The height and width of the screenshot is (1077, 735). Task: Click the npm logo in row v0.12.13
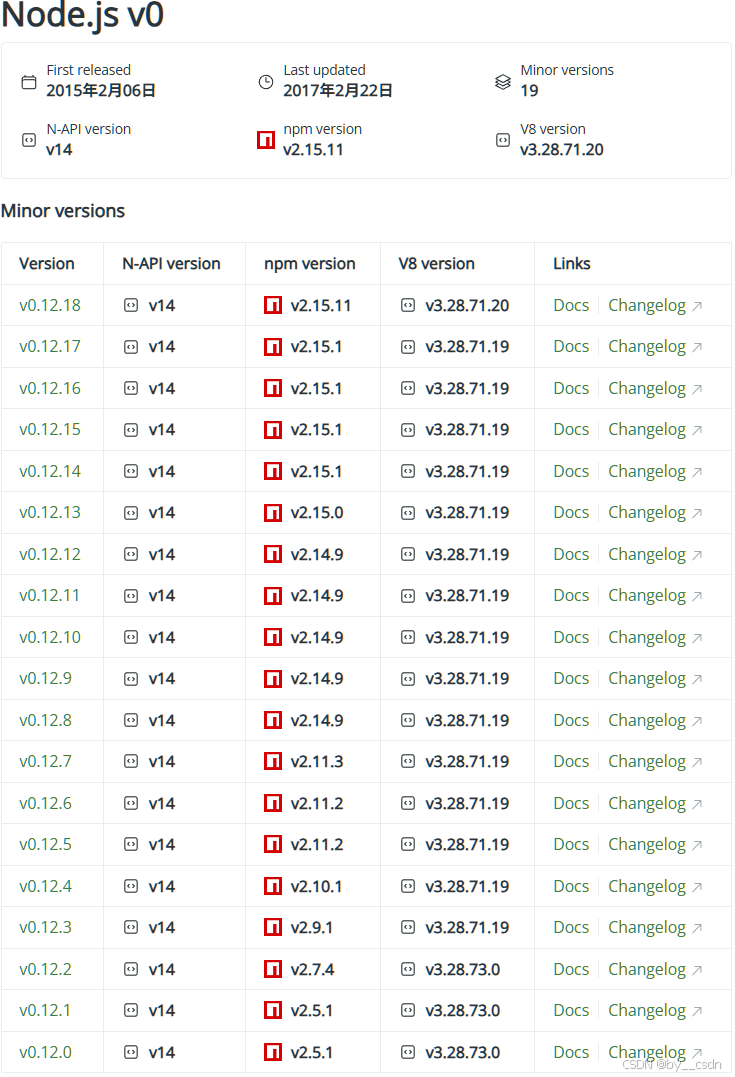[273, 513]
